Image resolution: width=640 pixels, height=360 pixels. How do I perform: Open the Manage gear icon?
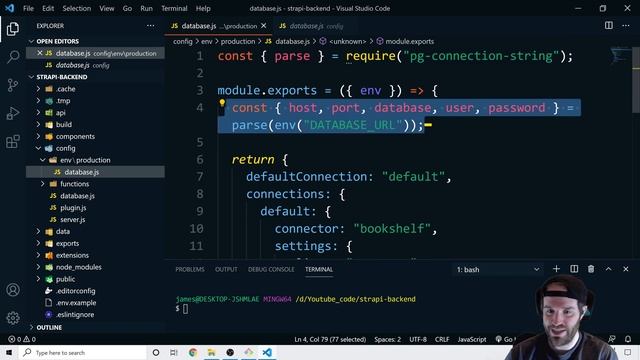pos(13,318)
